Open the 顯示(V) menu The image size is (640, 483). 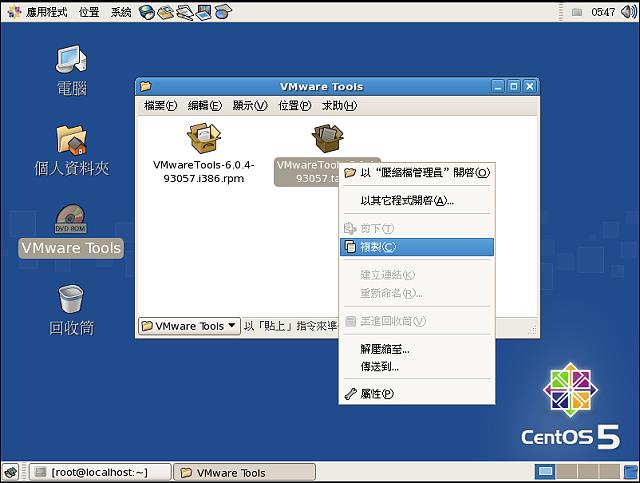[250, 106]
